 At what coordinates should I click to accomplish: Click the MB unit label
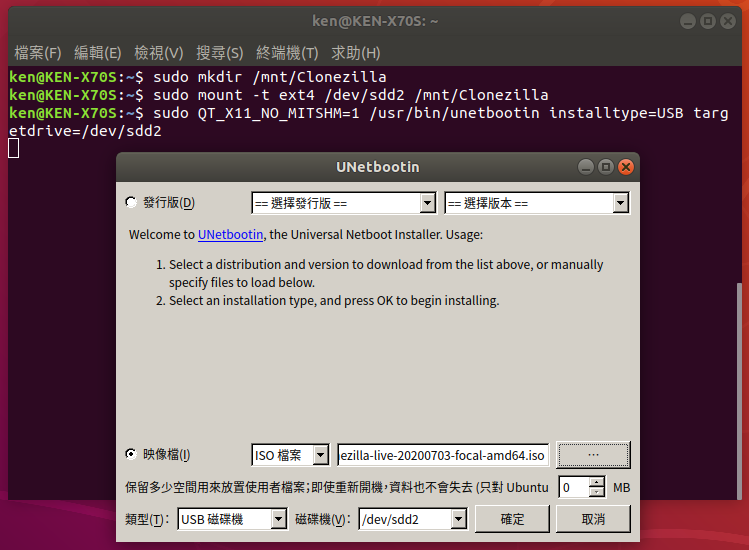(621, 487)
